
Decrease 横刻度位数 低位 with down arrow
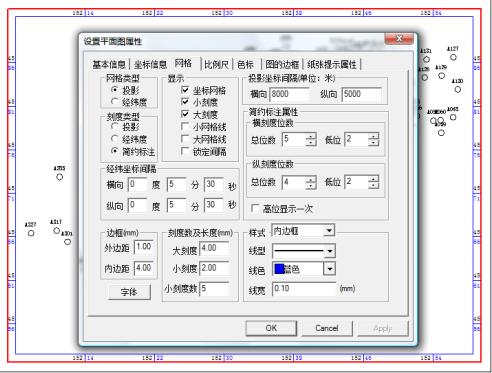coord(374,142)
